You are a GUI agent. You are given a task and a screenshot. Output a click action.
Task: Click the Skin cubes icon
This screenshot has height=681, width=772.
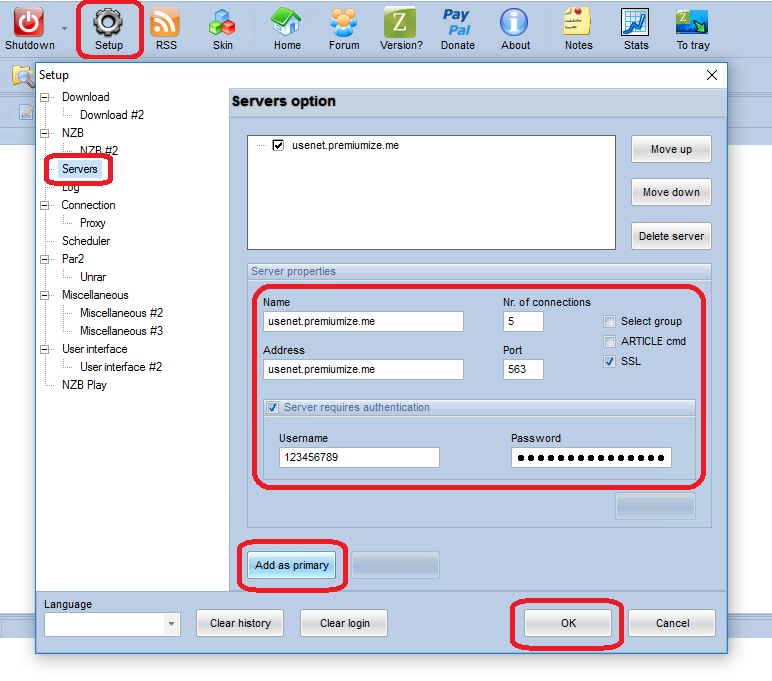point(222,23)
